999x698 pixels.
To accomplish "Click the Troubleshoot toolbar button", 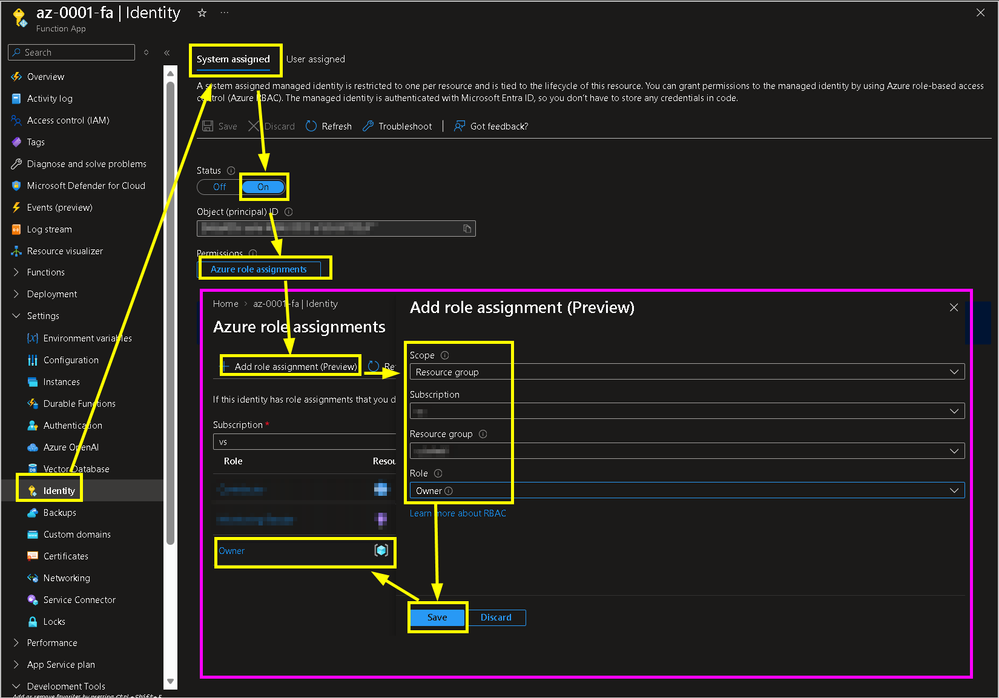I will 397,126.
